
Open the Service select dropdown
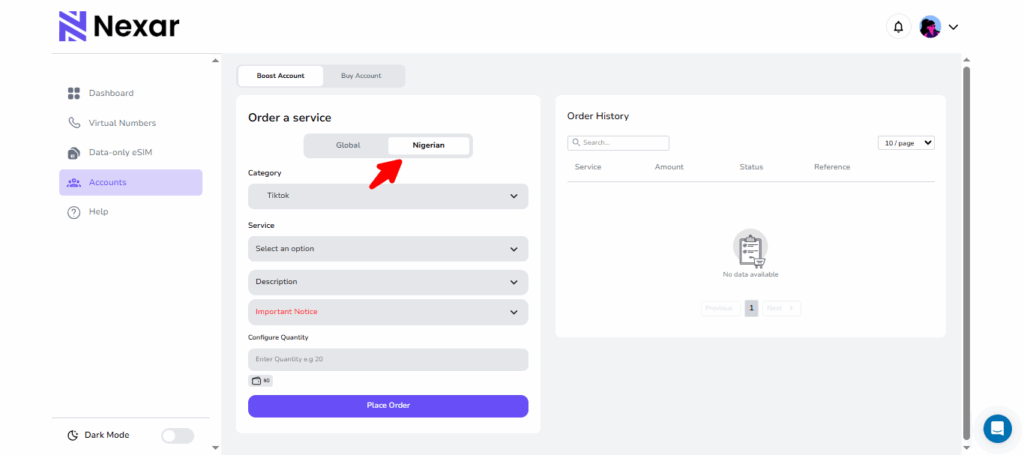(x=388, y=248)
